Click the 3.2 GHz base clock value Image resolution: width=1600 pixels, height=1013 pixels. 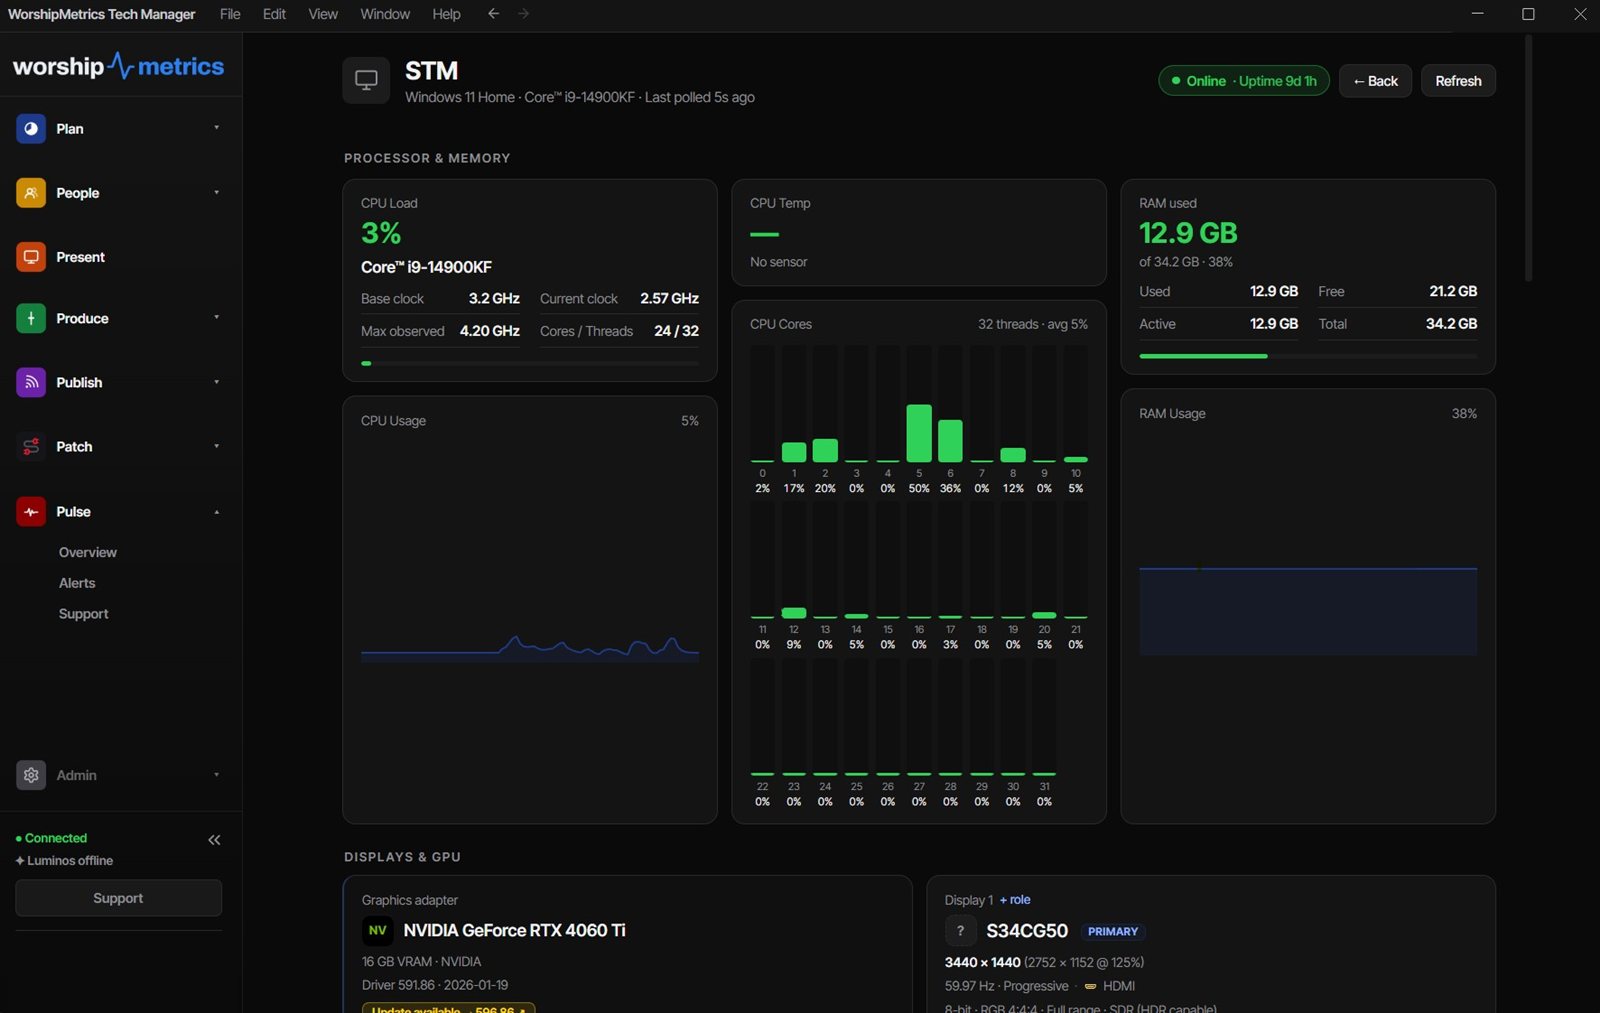point(494,299)
